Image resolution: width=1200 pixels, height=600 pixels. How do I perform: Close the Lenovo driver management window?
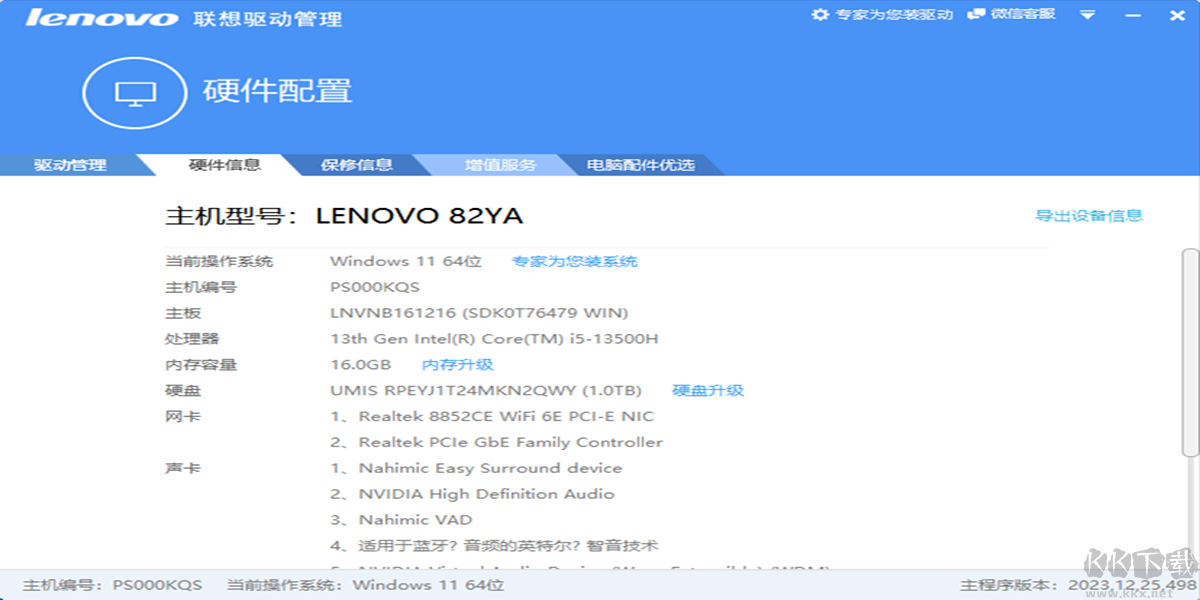1176,15
